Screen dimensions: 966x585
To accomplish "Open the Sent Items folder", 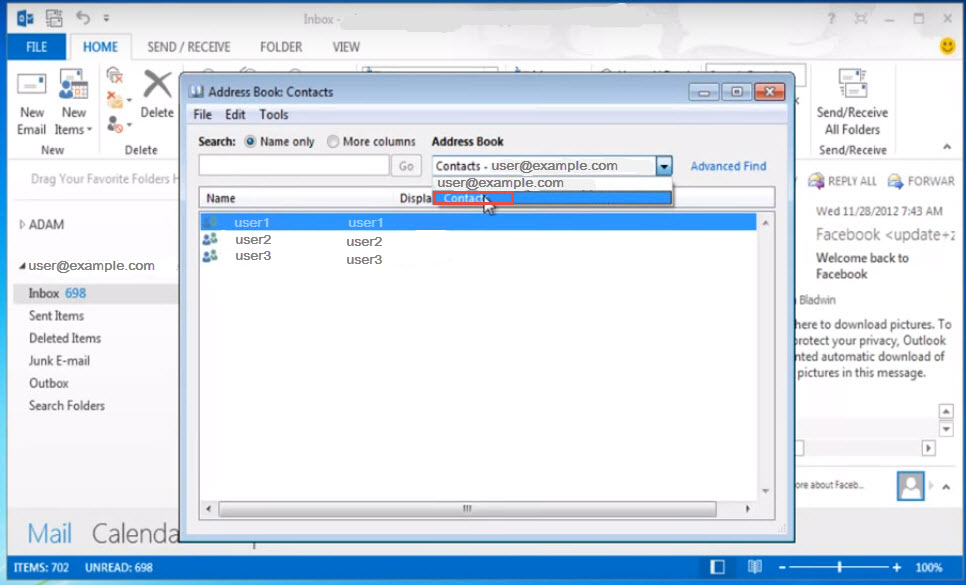I will pos(56,316).
